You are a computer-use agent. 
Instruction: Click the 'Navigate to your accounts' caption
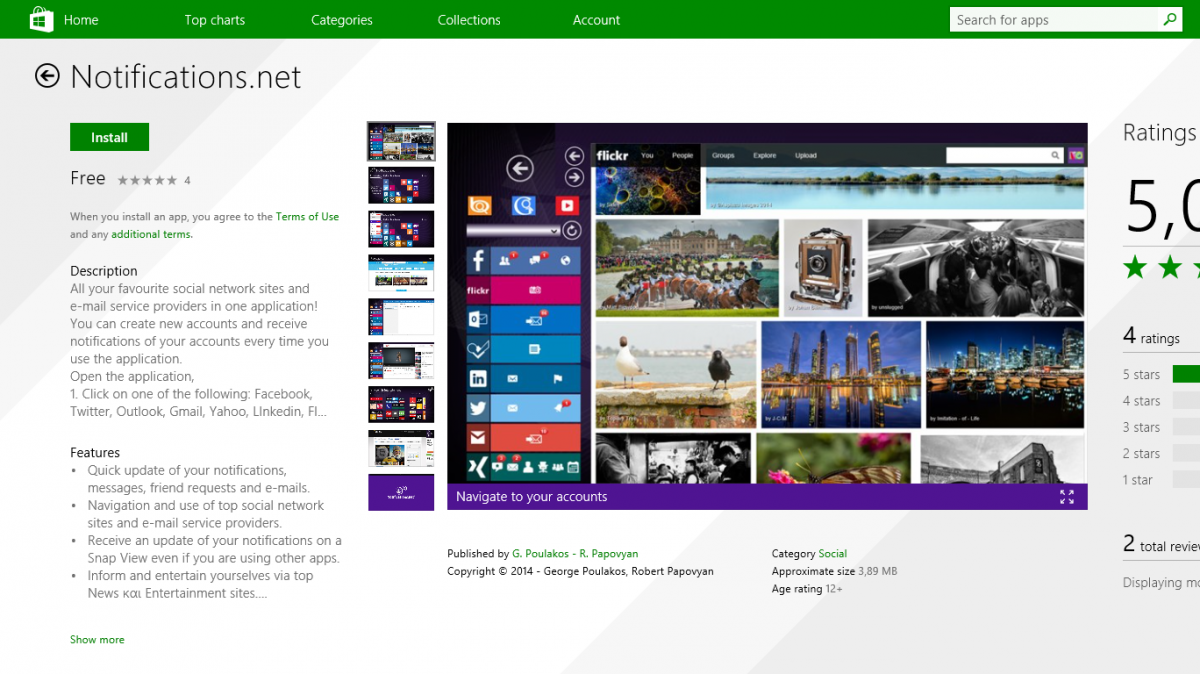531,497
